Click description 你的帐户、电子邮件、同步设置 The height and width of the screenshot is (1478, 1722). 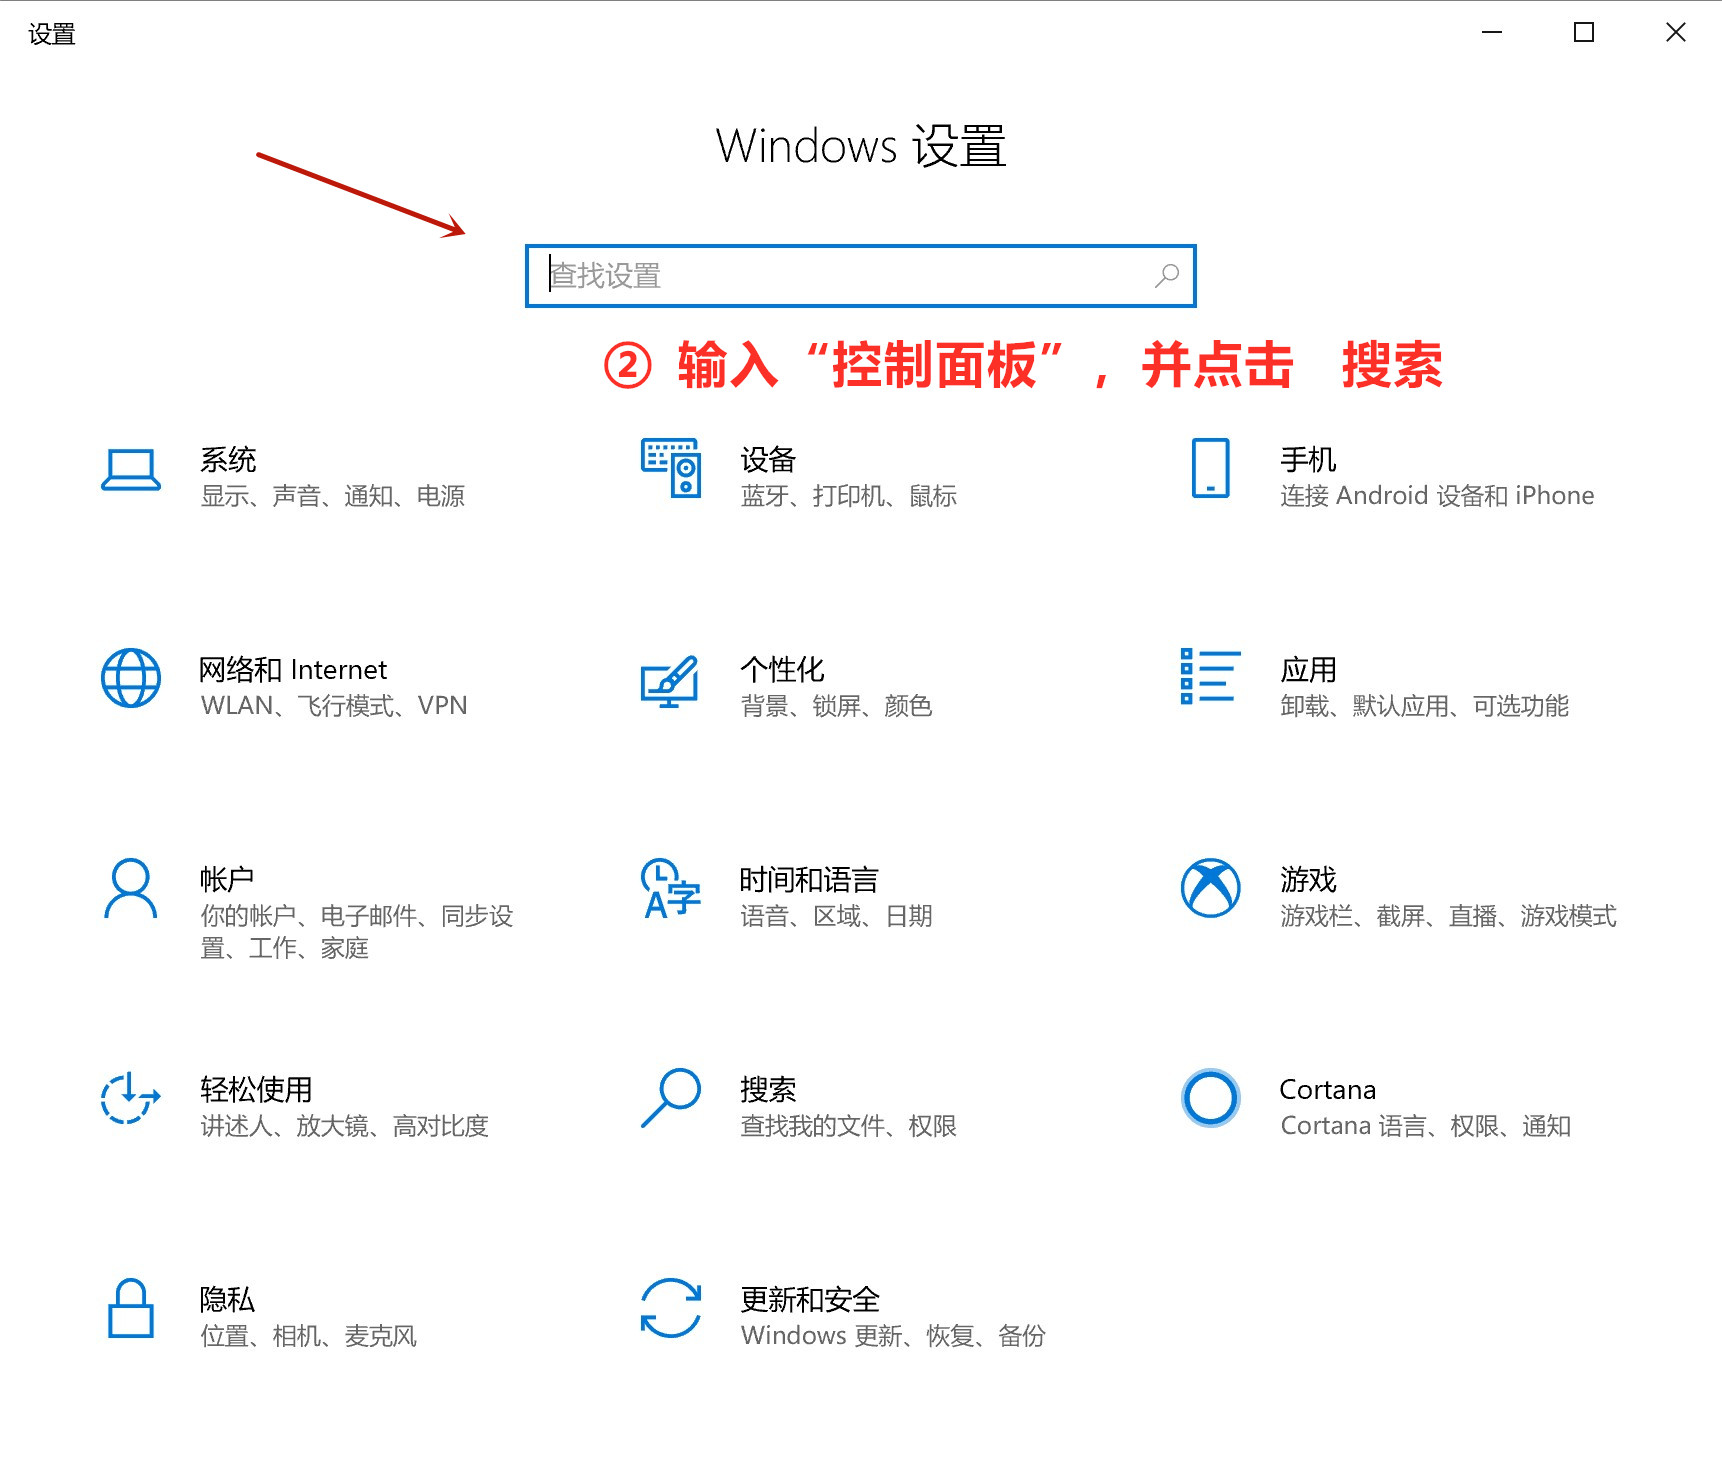(x=357, y=932)
